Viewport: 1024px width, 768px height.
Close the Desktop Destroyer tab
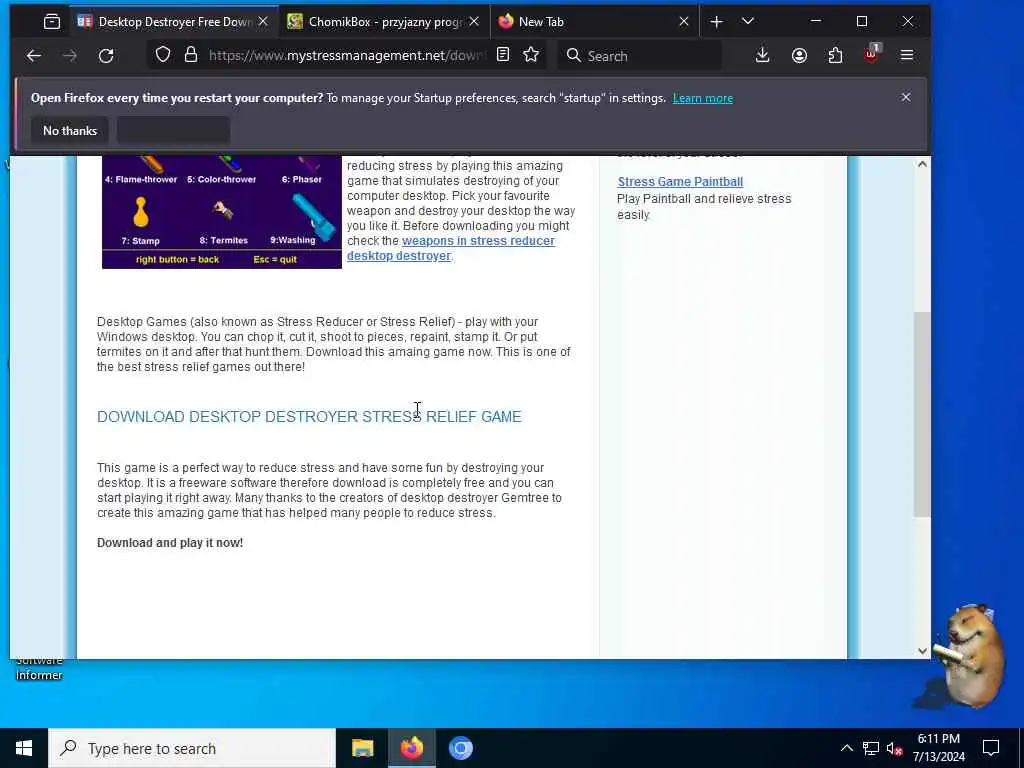(263, 22)
